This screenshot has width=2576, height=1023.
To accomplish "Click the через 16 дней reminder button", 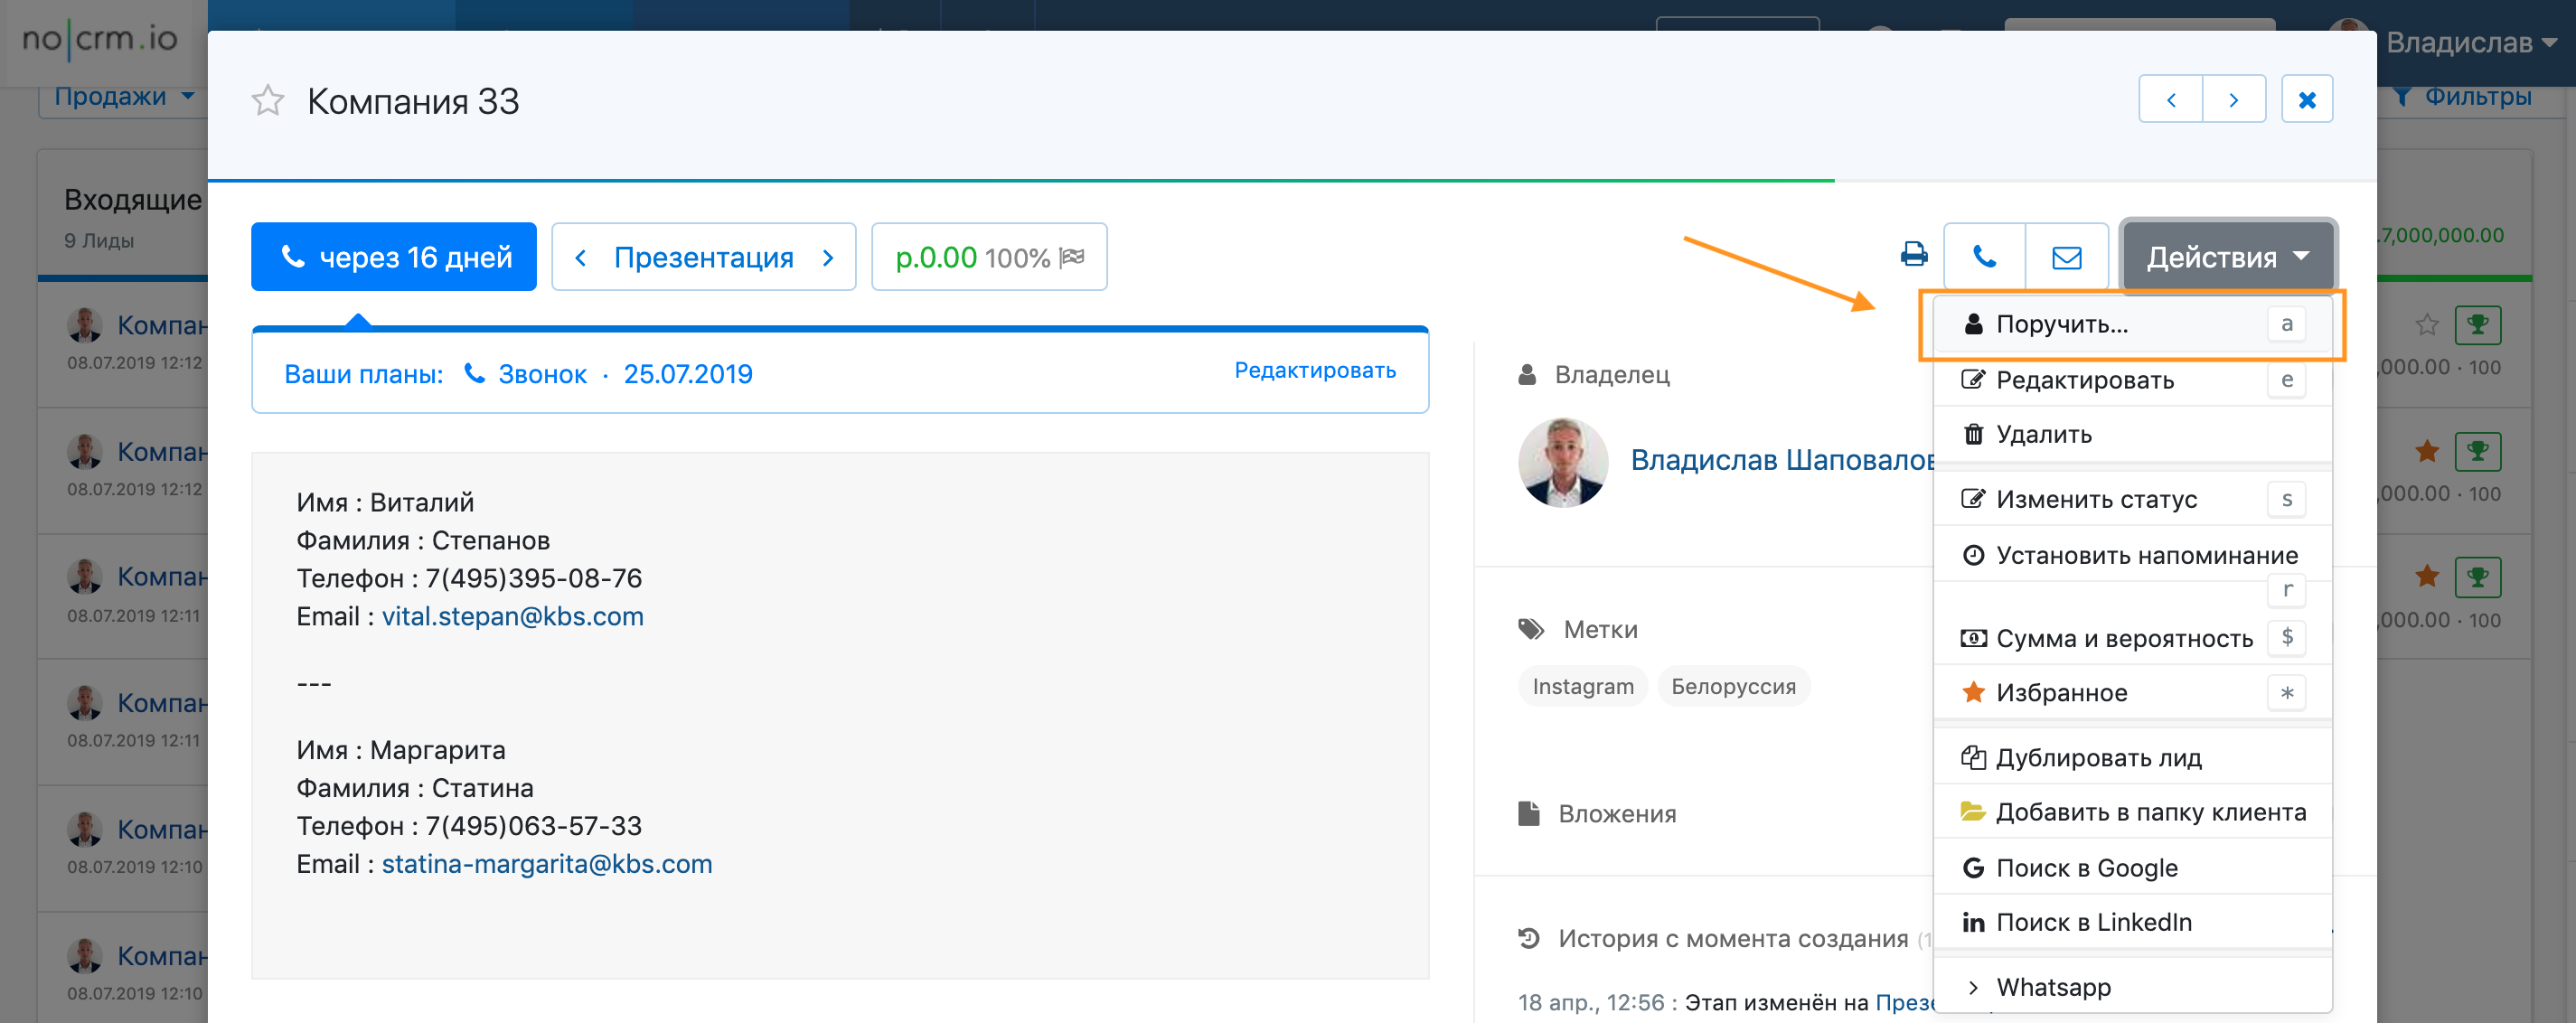I will tap(394, 258).
